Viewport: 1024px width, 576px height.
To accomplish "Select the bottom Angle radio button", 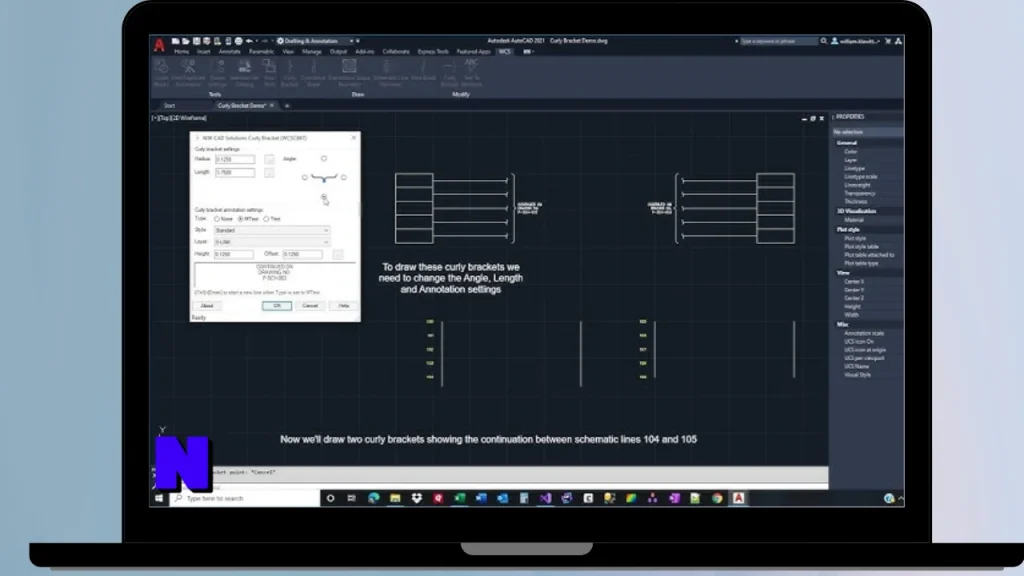I will (x=324, y=197).
